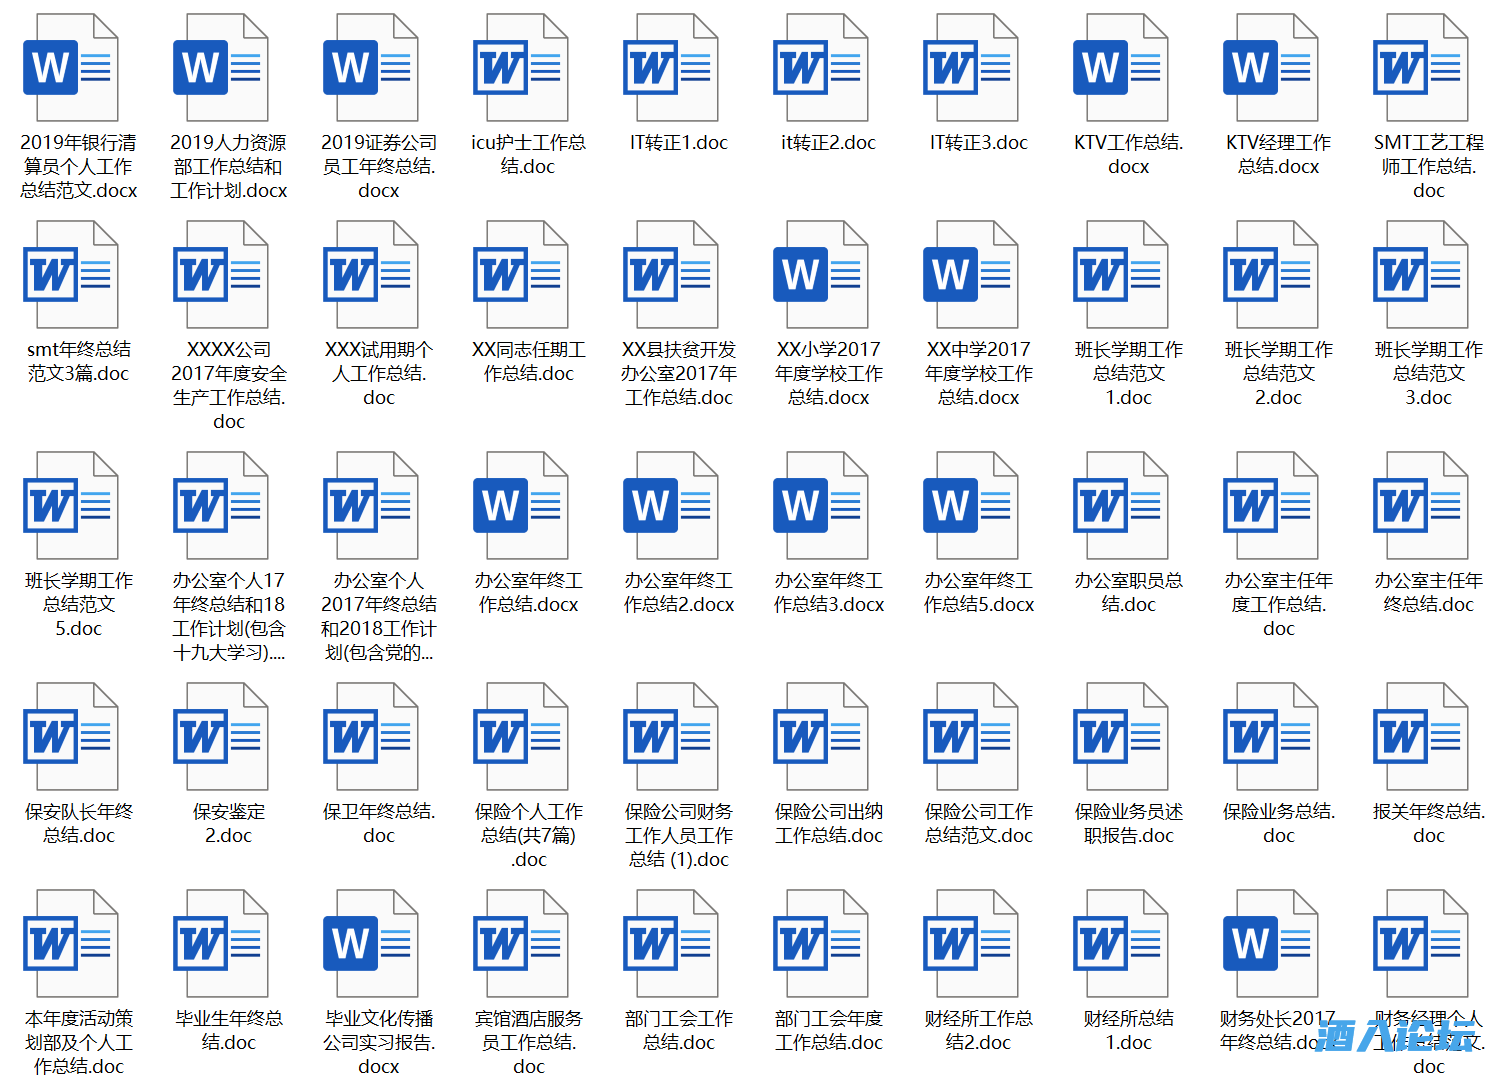
Task: Click the 毕业文化传播公司实习报告.docx icon
Action: (370, 944)
